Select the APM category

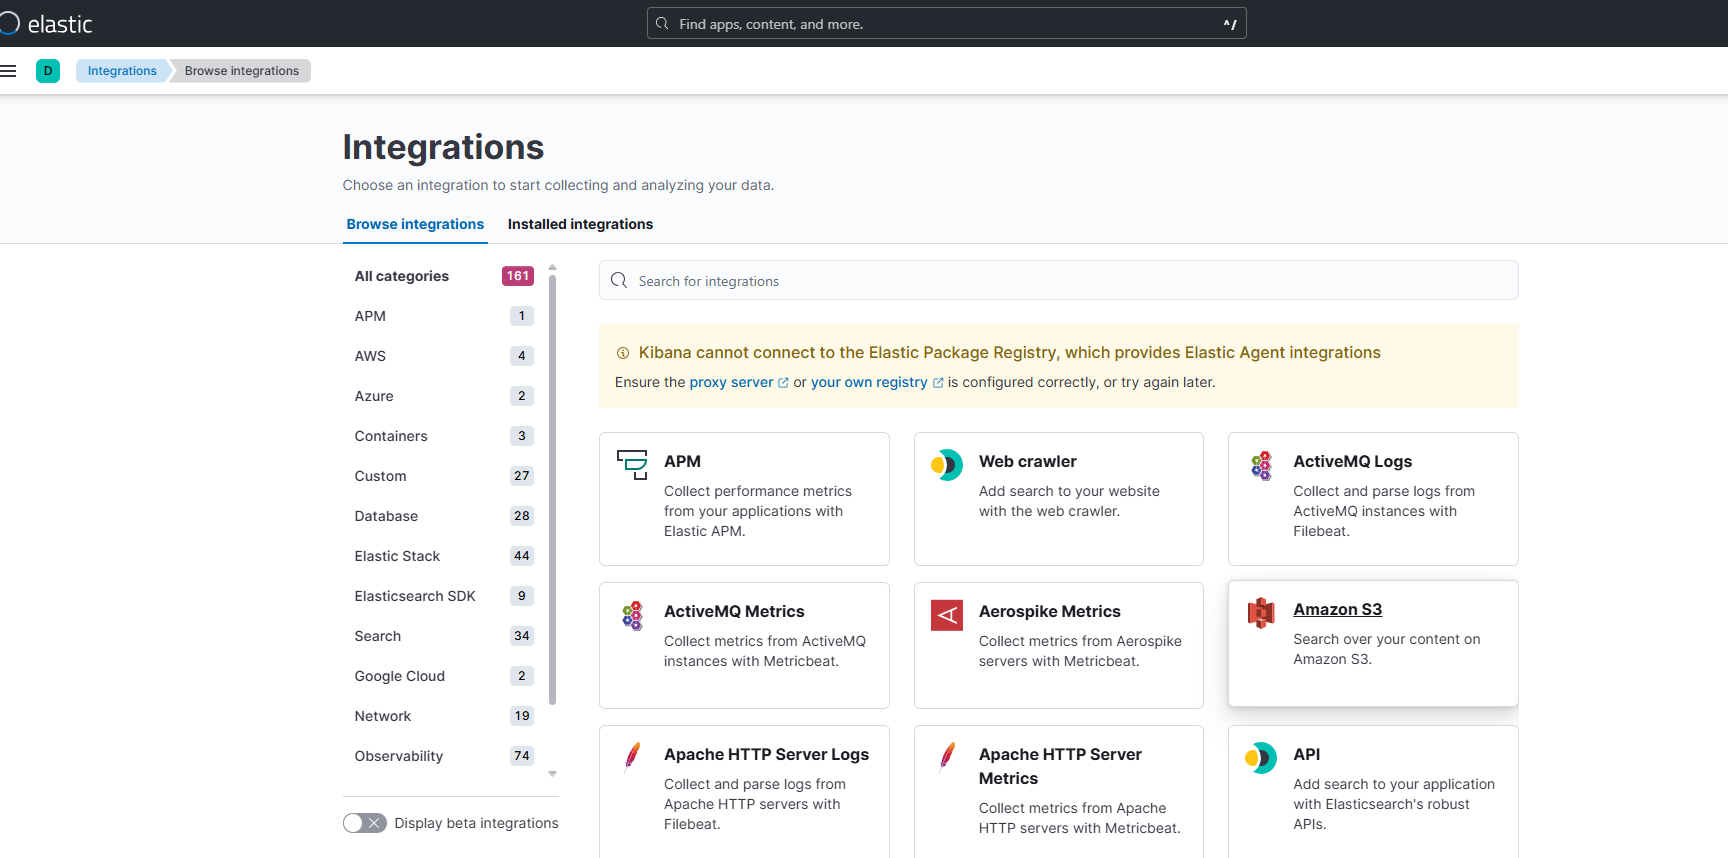444,316
